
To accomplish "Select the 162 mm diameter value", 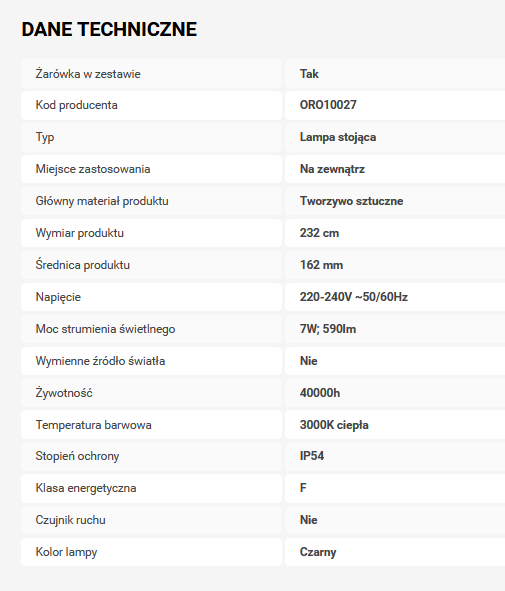I will 321,265.
